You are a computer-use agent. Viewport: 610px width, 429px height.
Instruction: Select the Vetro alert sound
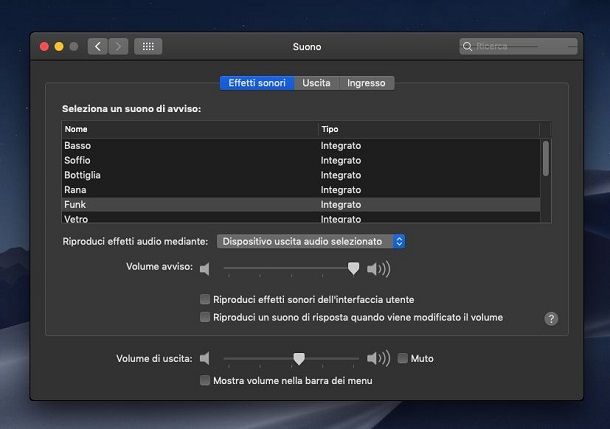[301, 218]
